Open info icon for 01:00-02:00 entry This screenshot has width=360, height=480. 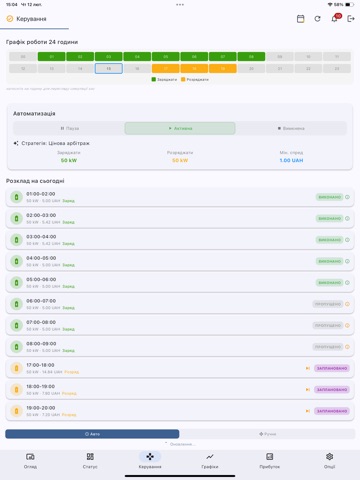point(347,197)
